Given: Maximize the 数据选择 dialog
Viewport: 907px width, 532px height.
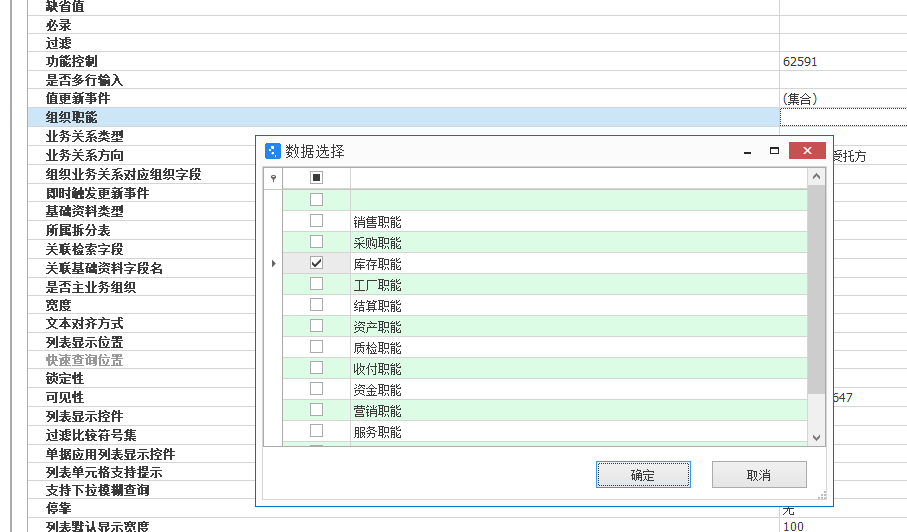Looking at the screenshot, I should (774, 151).
